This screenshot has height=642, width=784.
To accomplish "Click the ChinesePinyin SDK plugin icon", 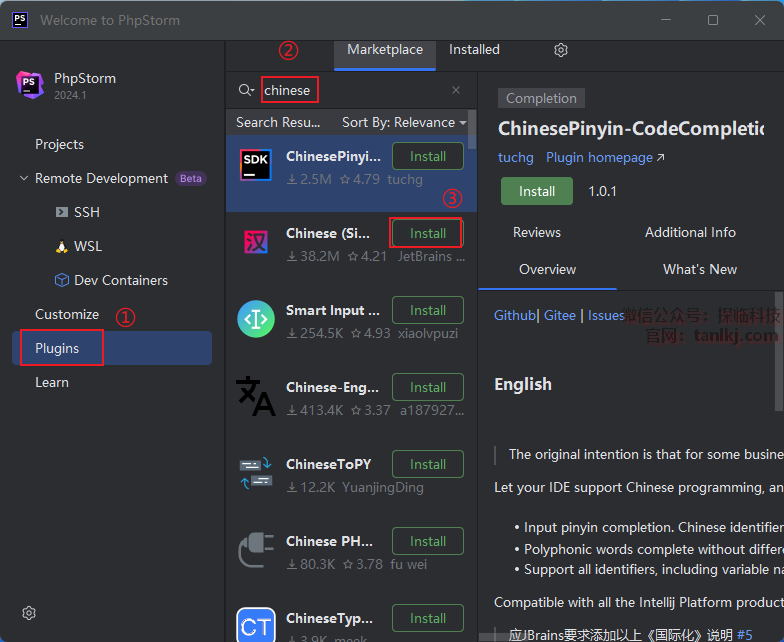I will click(x=256, y=165).
